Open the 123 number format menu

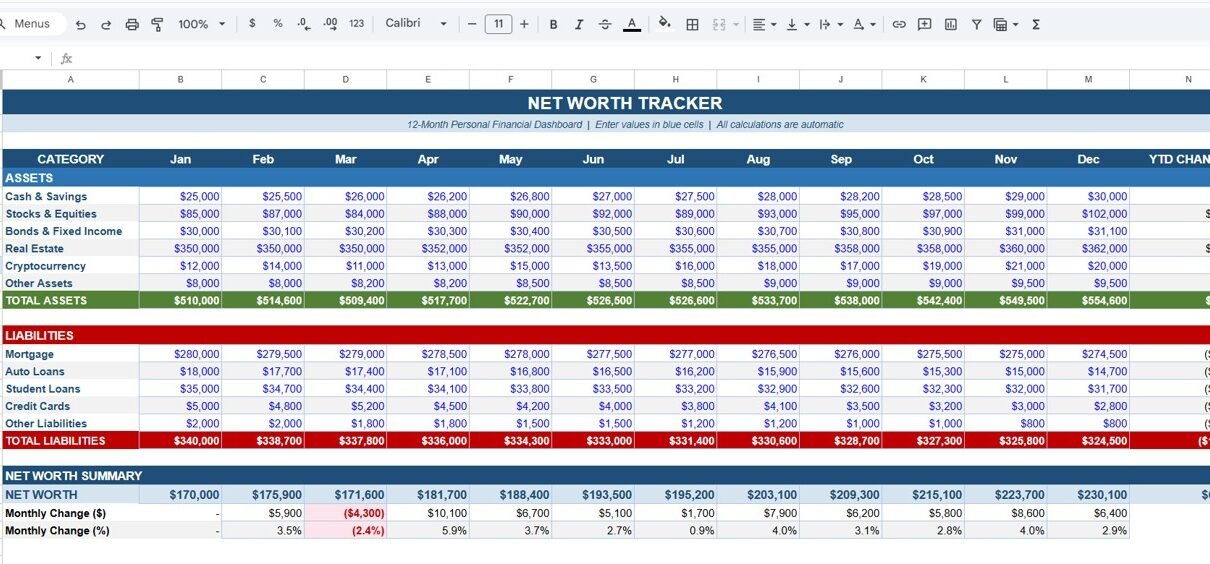tap(356, 24)
